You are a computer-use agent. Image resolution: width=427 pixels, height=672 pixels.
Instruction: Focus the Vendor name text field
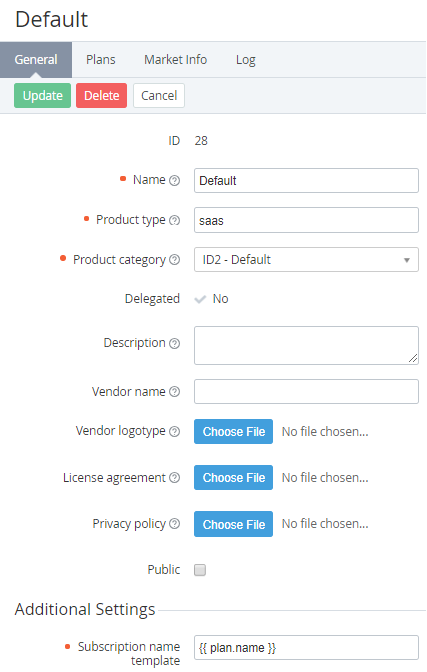(306, 391)
